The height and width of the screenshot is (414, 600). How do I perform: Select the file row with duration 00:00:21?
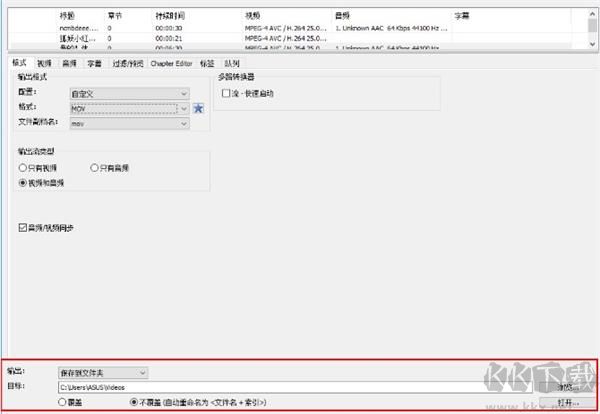click(297, 38)
